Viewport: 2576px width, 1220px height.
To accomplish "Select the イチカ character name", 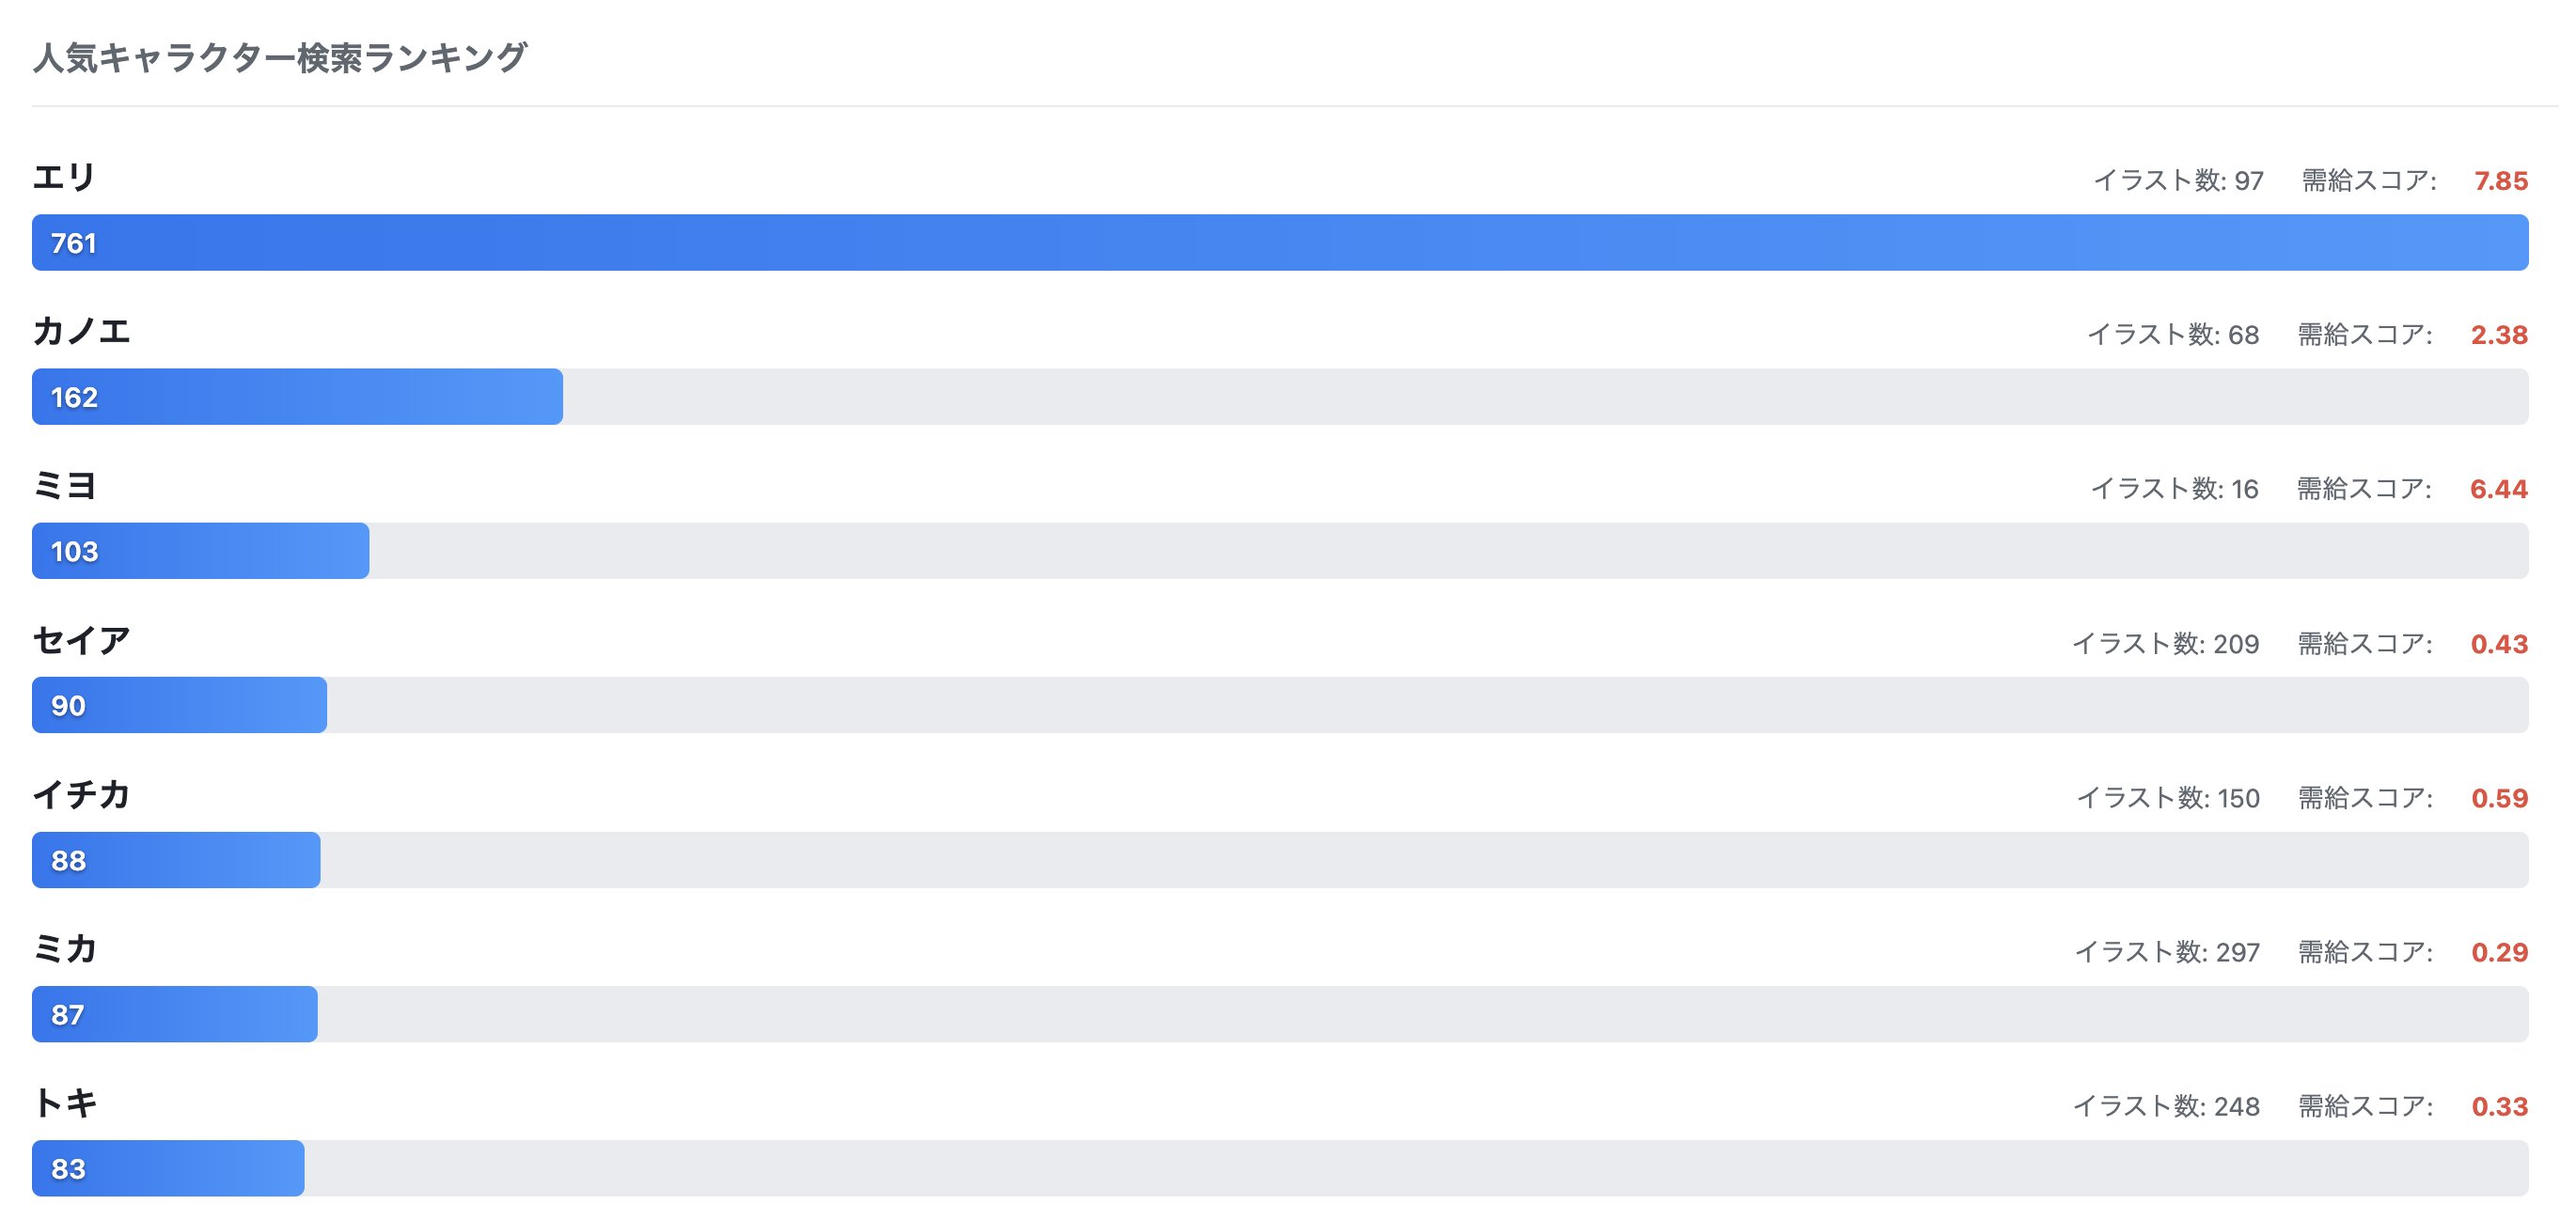I will 82,795.
